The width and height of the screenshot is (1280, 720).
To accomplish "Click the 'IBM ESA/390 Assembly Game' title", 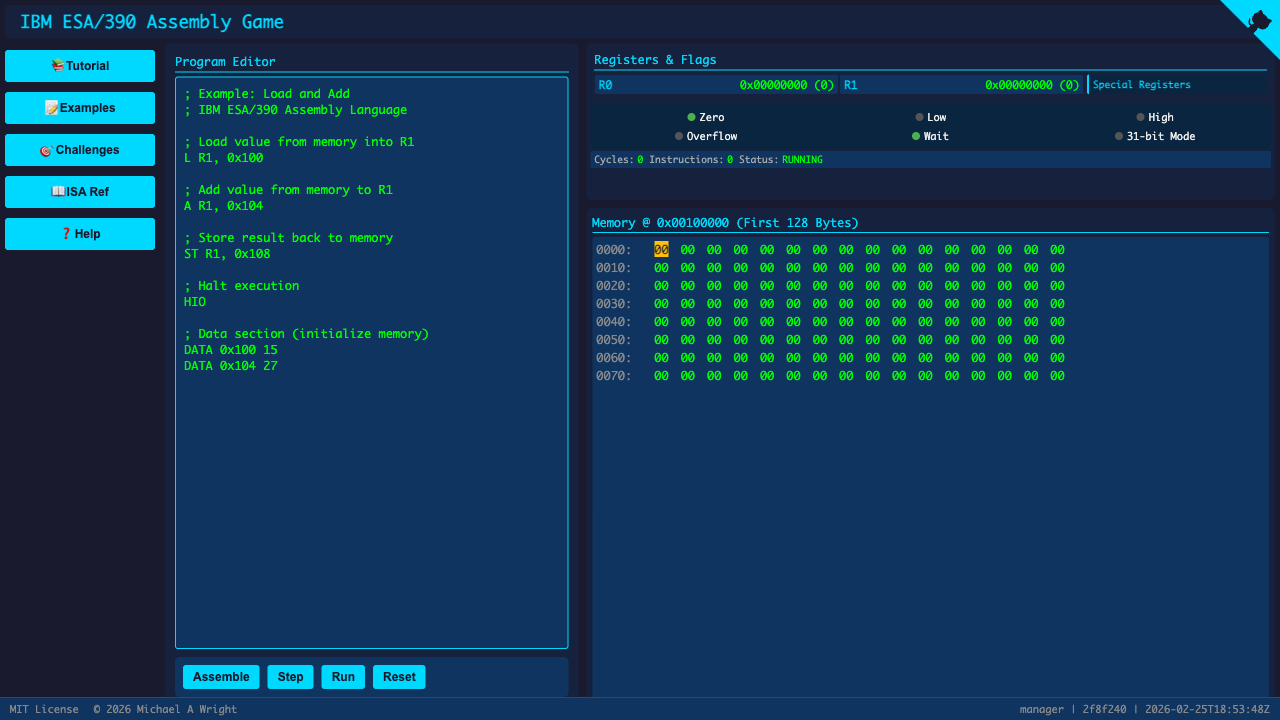I will (152, 22).
